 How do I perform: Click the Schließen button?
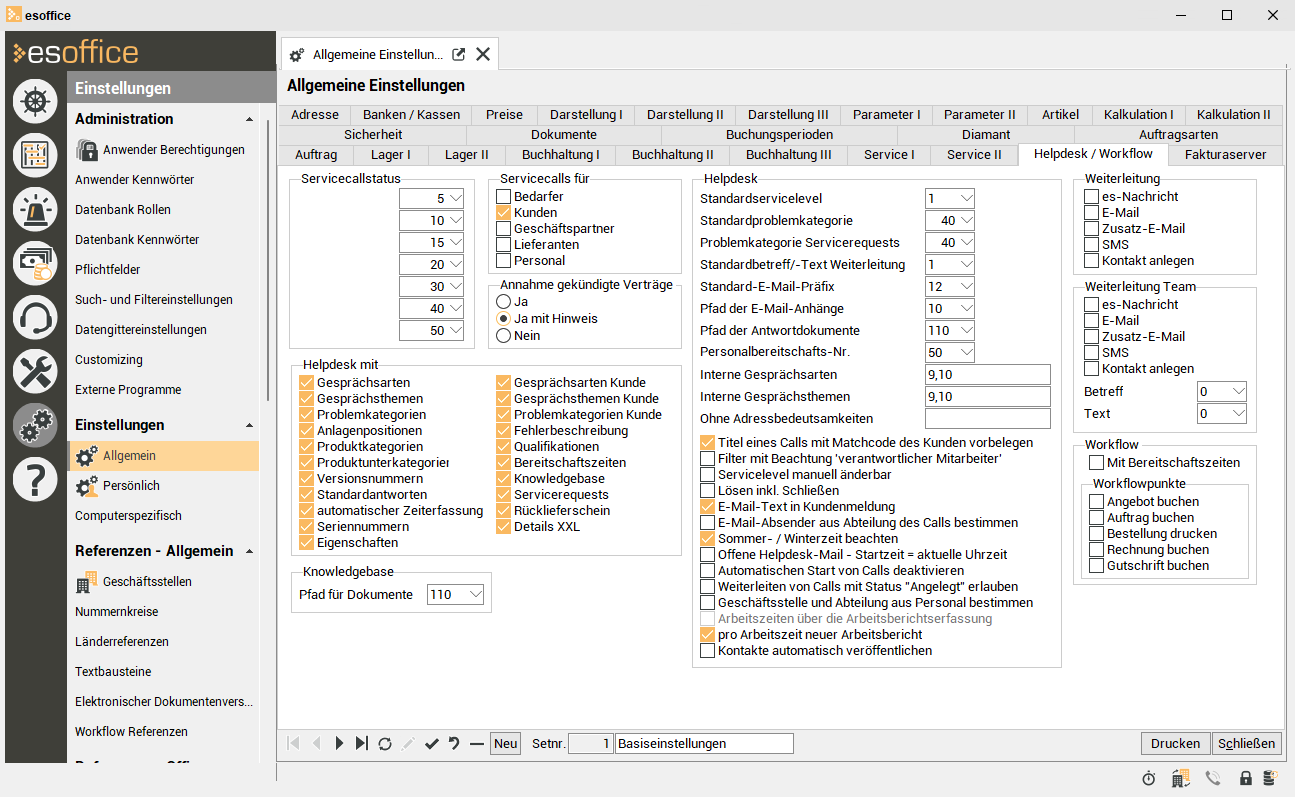pos(1247,744)
